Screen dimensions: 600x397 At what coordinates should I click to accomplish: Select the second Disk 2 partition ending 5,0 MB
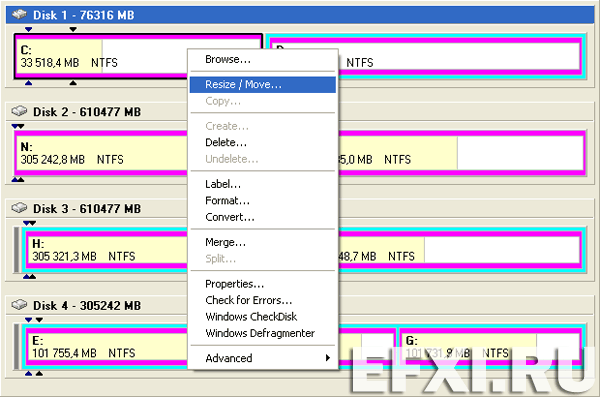(x=462, y=153)
